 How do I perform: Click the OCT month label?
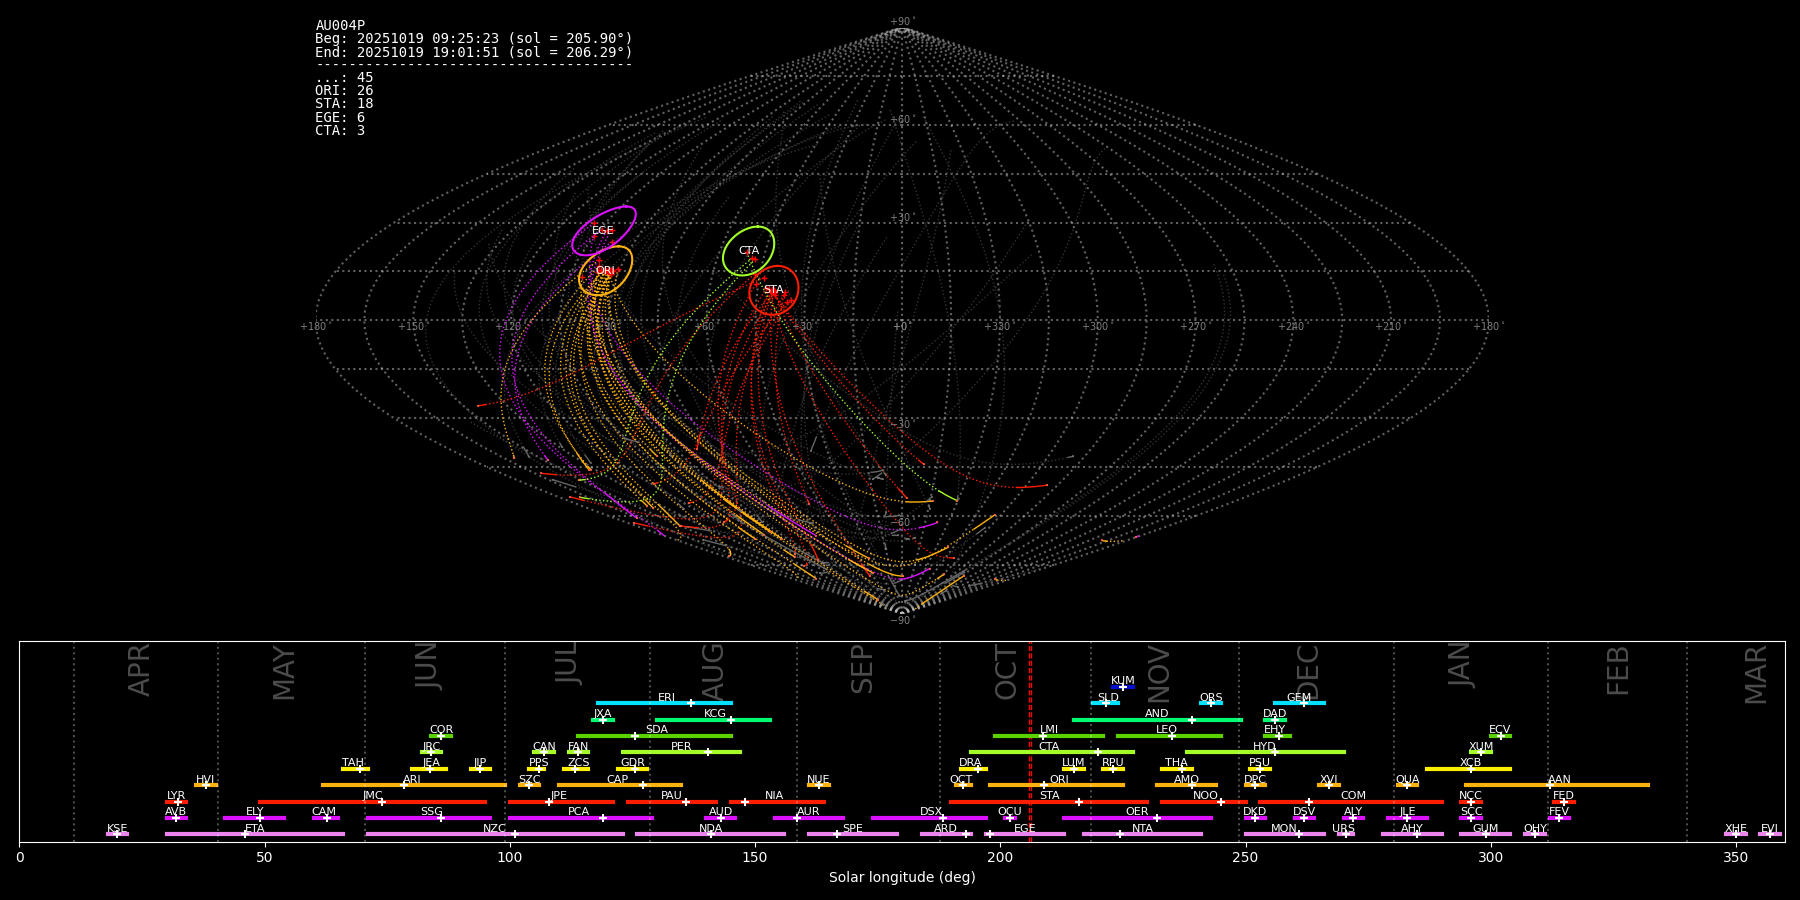tap(1006, 672)
